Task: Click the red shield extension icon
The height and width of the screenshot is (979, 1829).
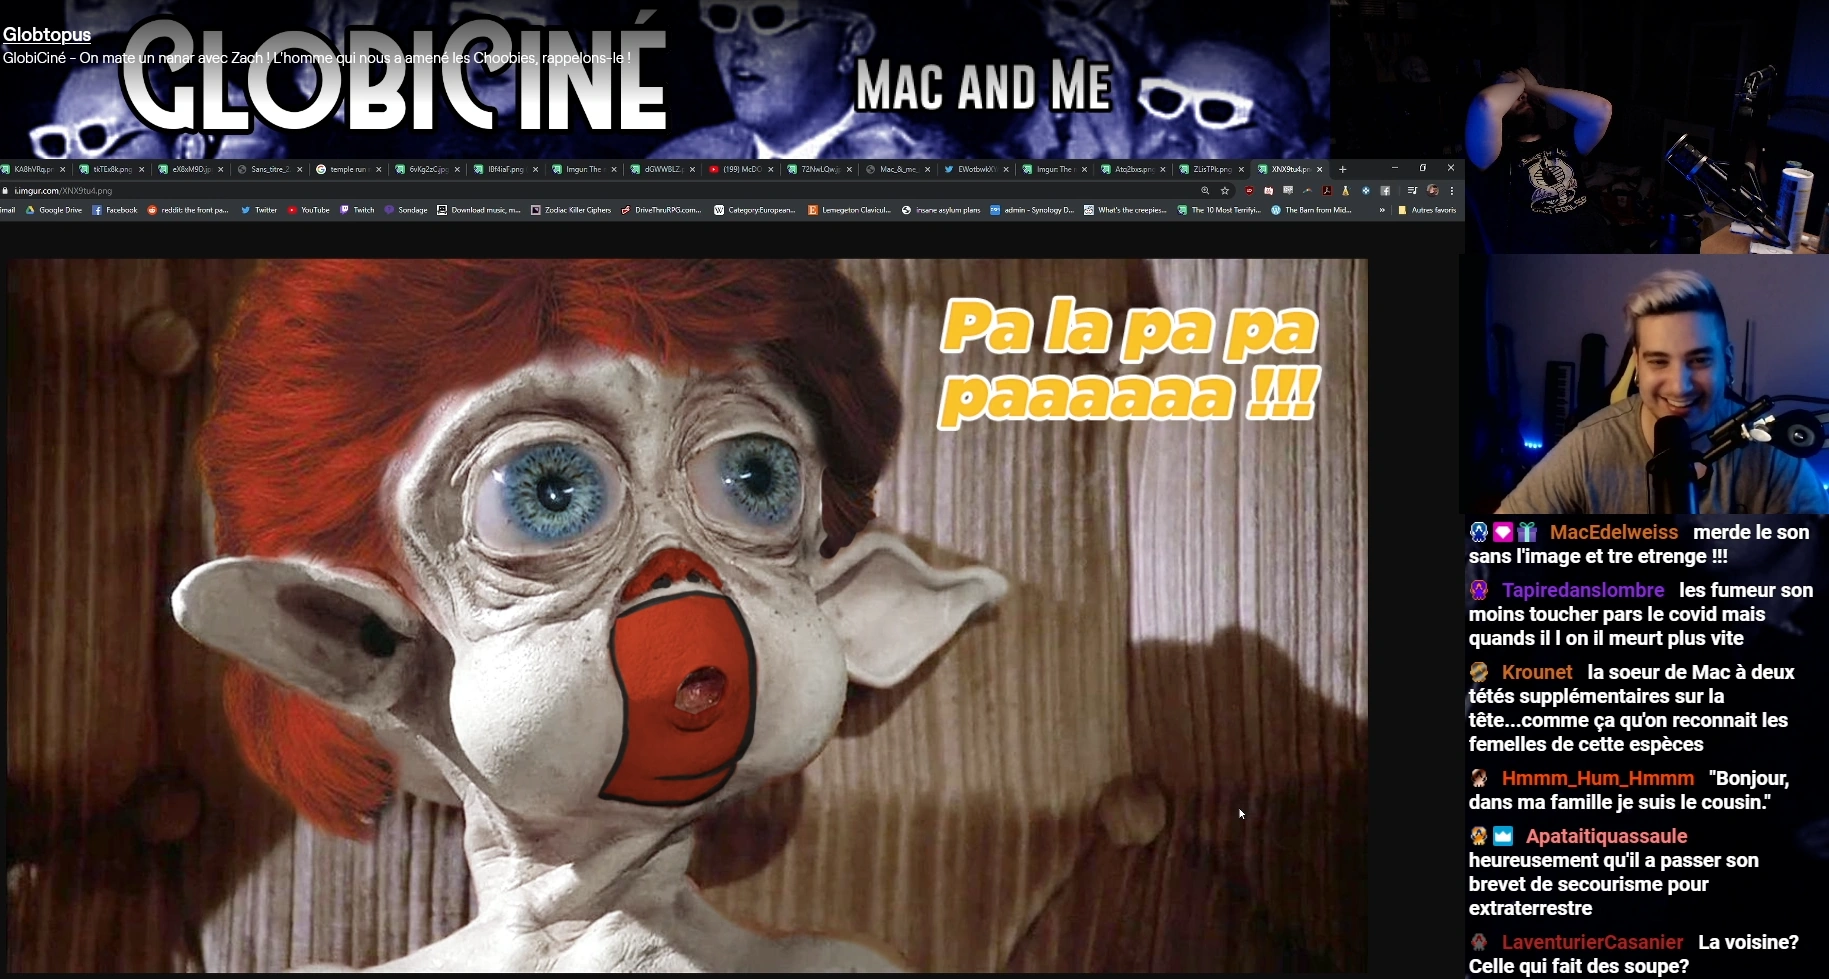Action: click(x=1249, y=190)
